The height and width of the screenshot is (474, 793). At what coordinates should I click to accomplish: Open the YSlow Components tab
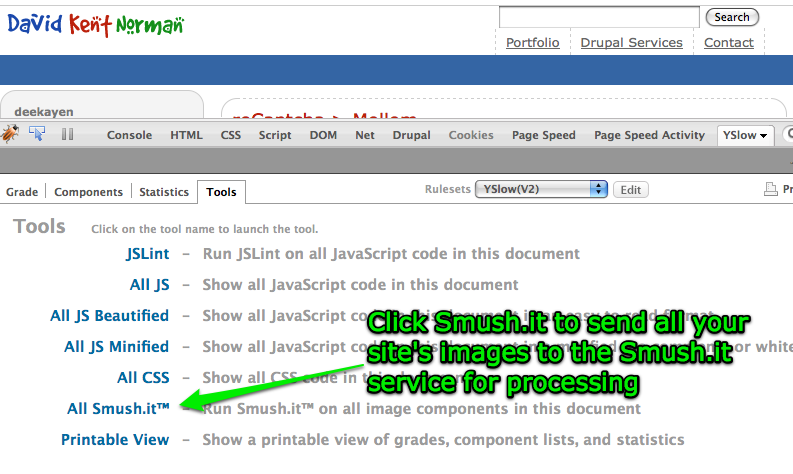[89, 192]
